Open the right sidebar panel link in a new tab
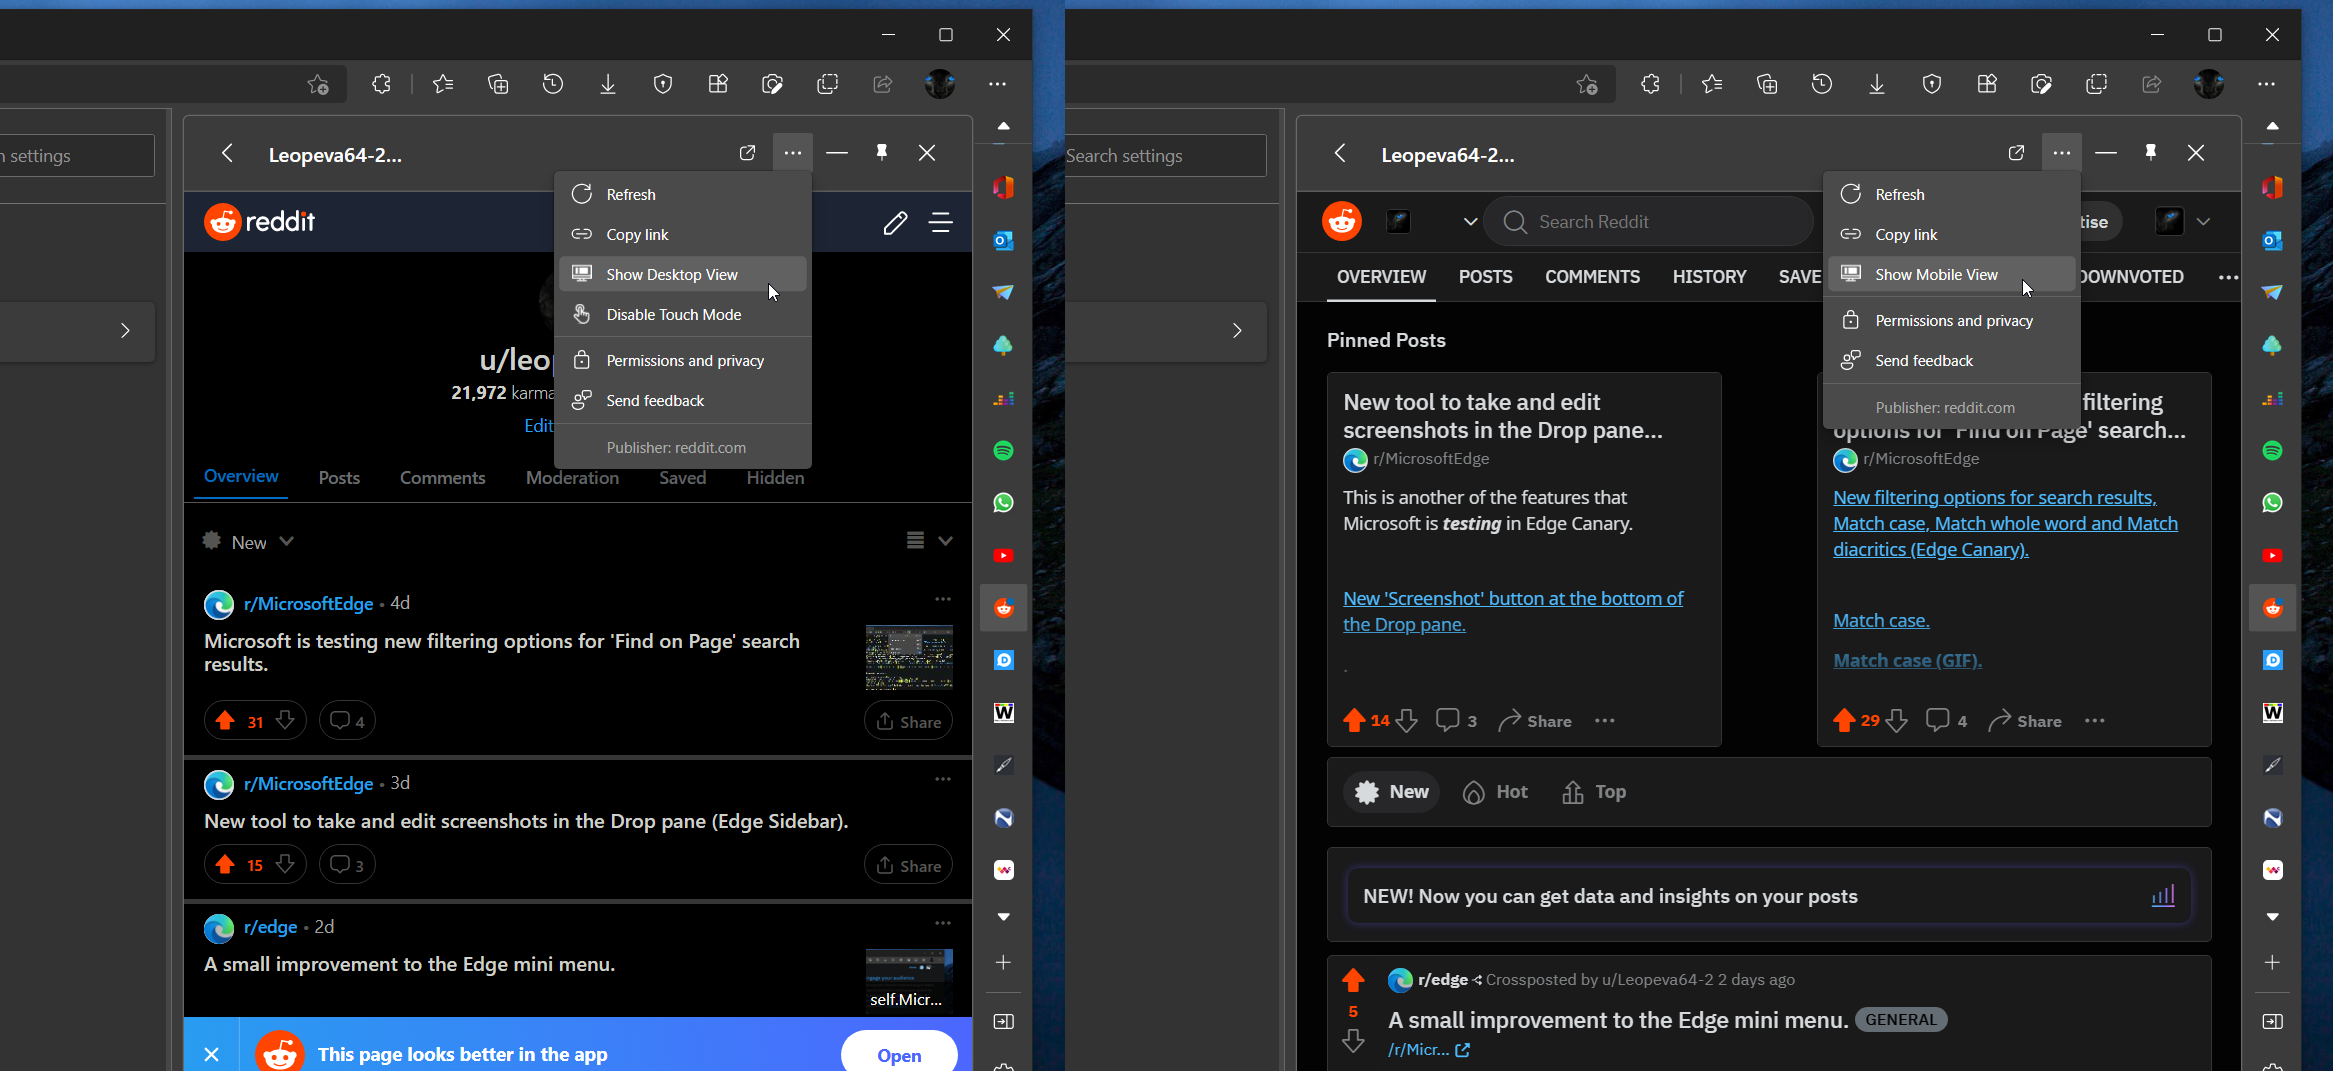2333x1071 pixels. [2016, 153]
